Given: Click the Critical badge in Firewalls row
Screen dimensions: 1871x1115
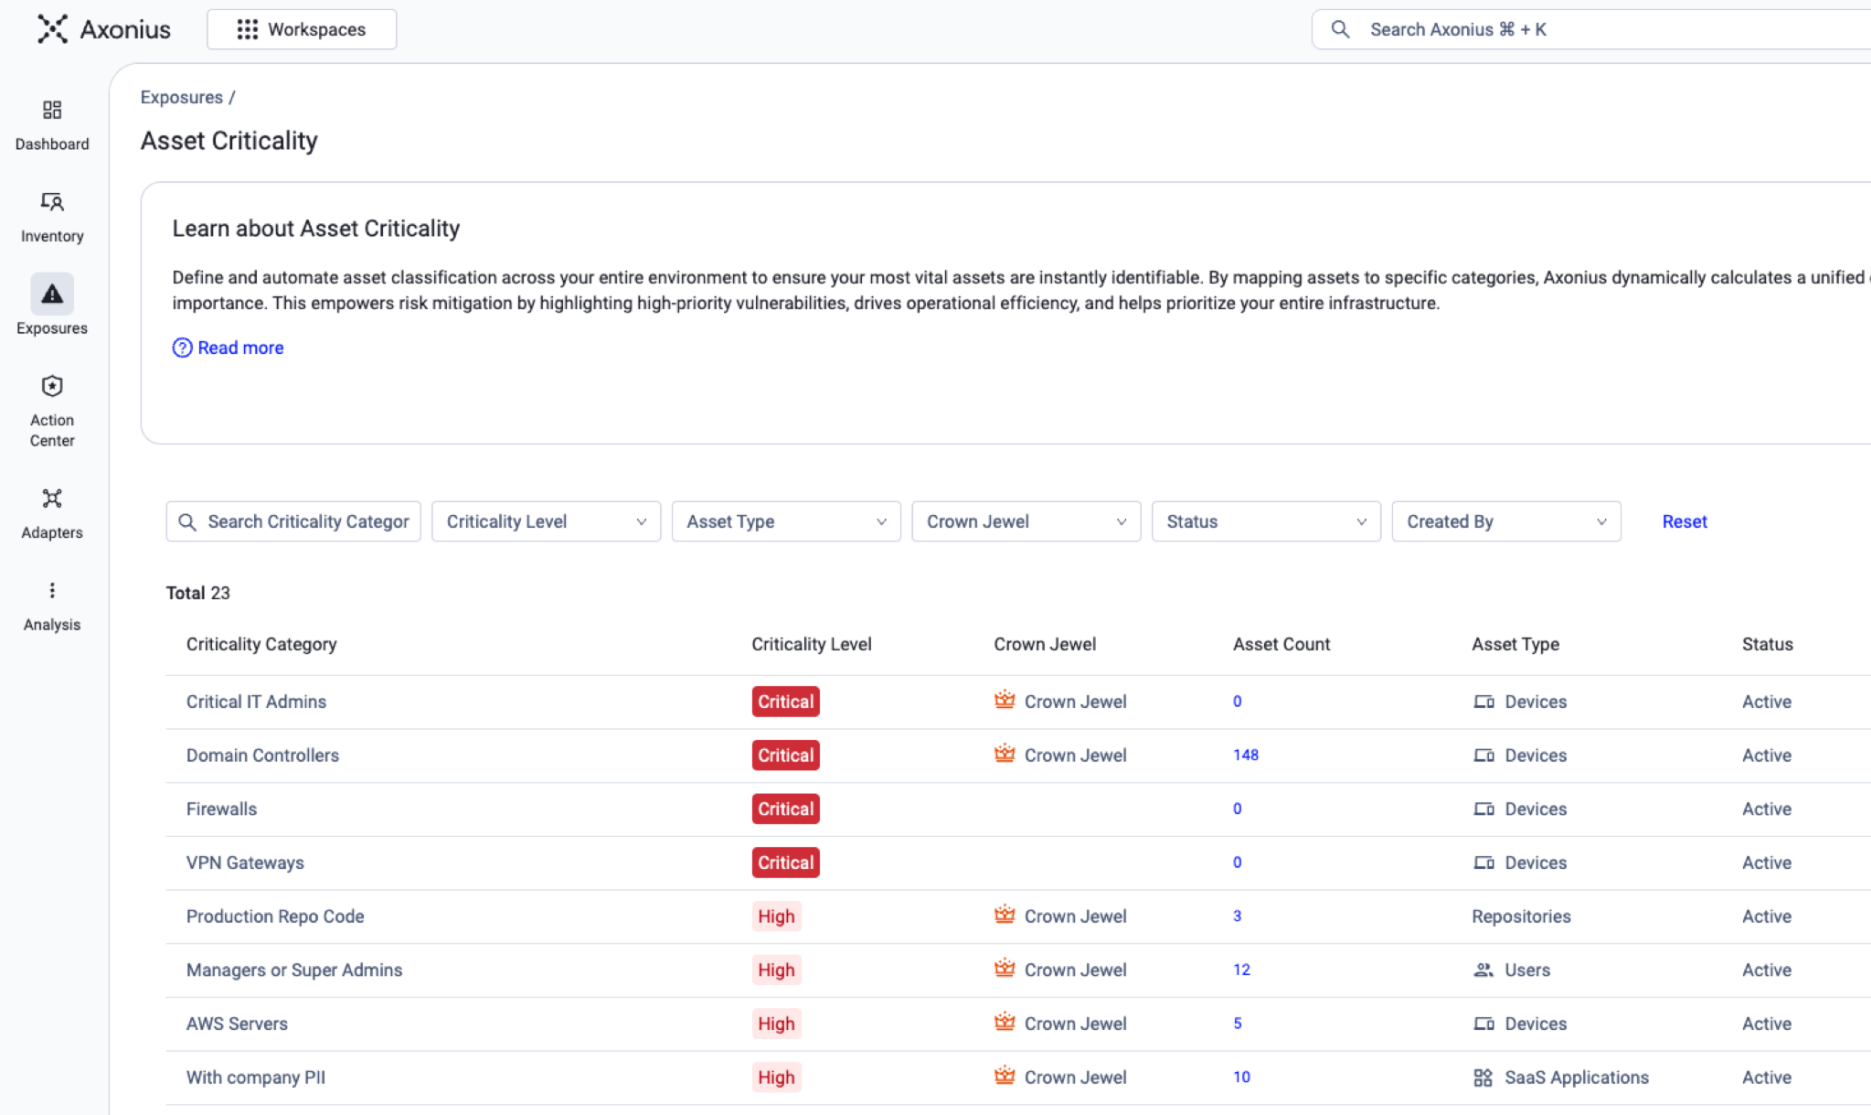Looking at the screenshot, I should tap(785, 809).
